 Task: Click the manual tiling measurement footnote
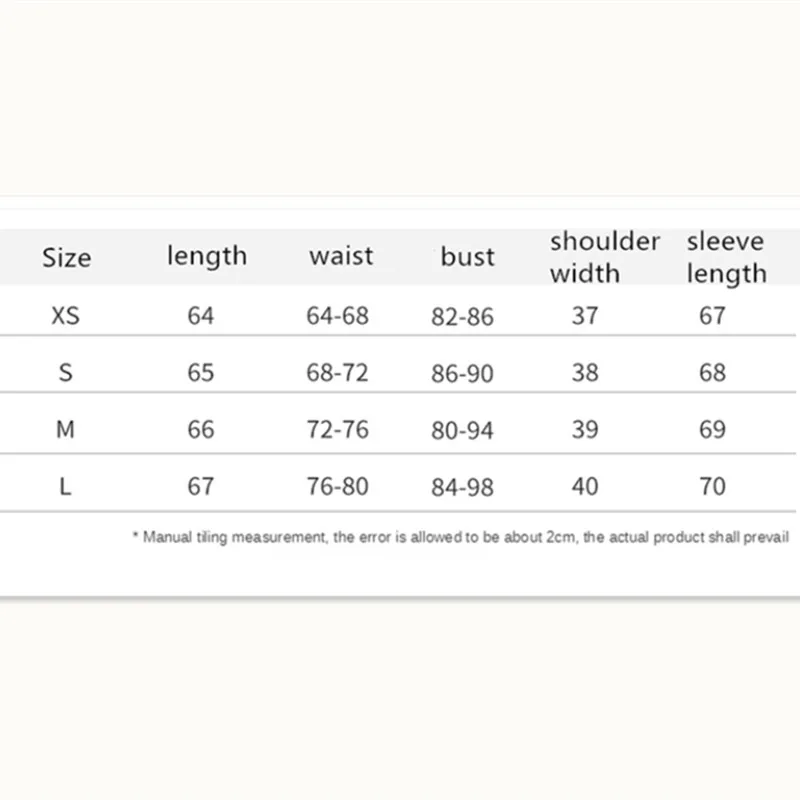(461, 538)
